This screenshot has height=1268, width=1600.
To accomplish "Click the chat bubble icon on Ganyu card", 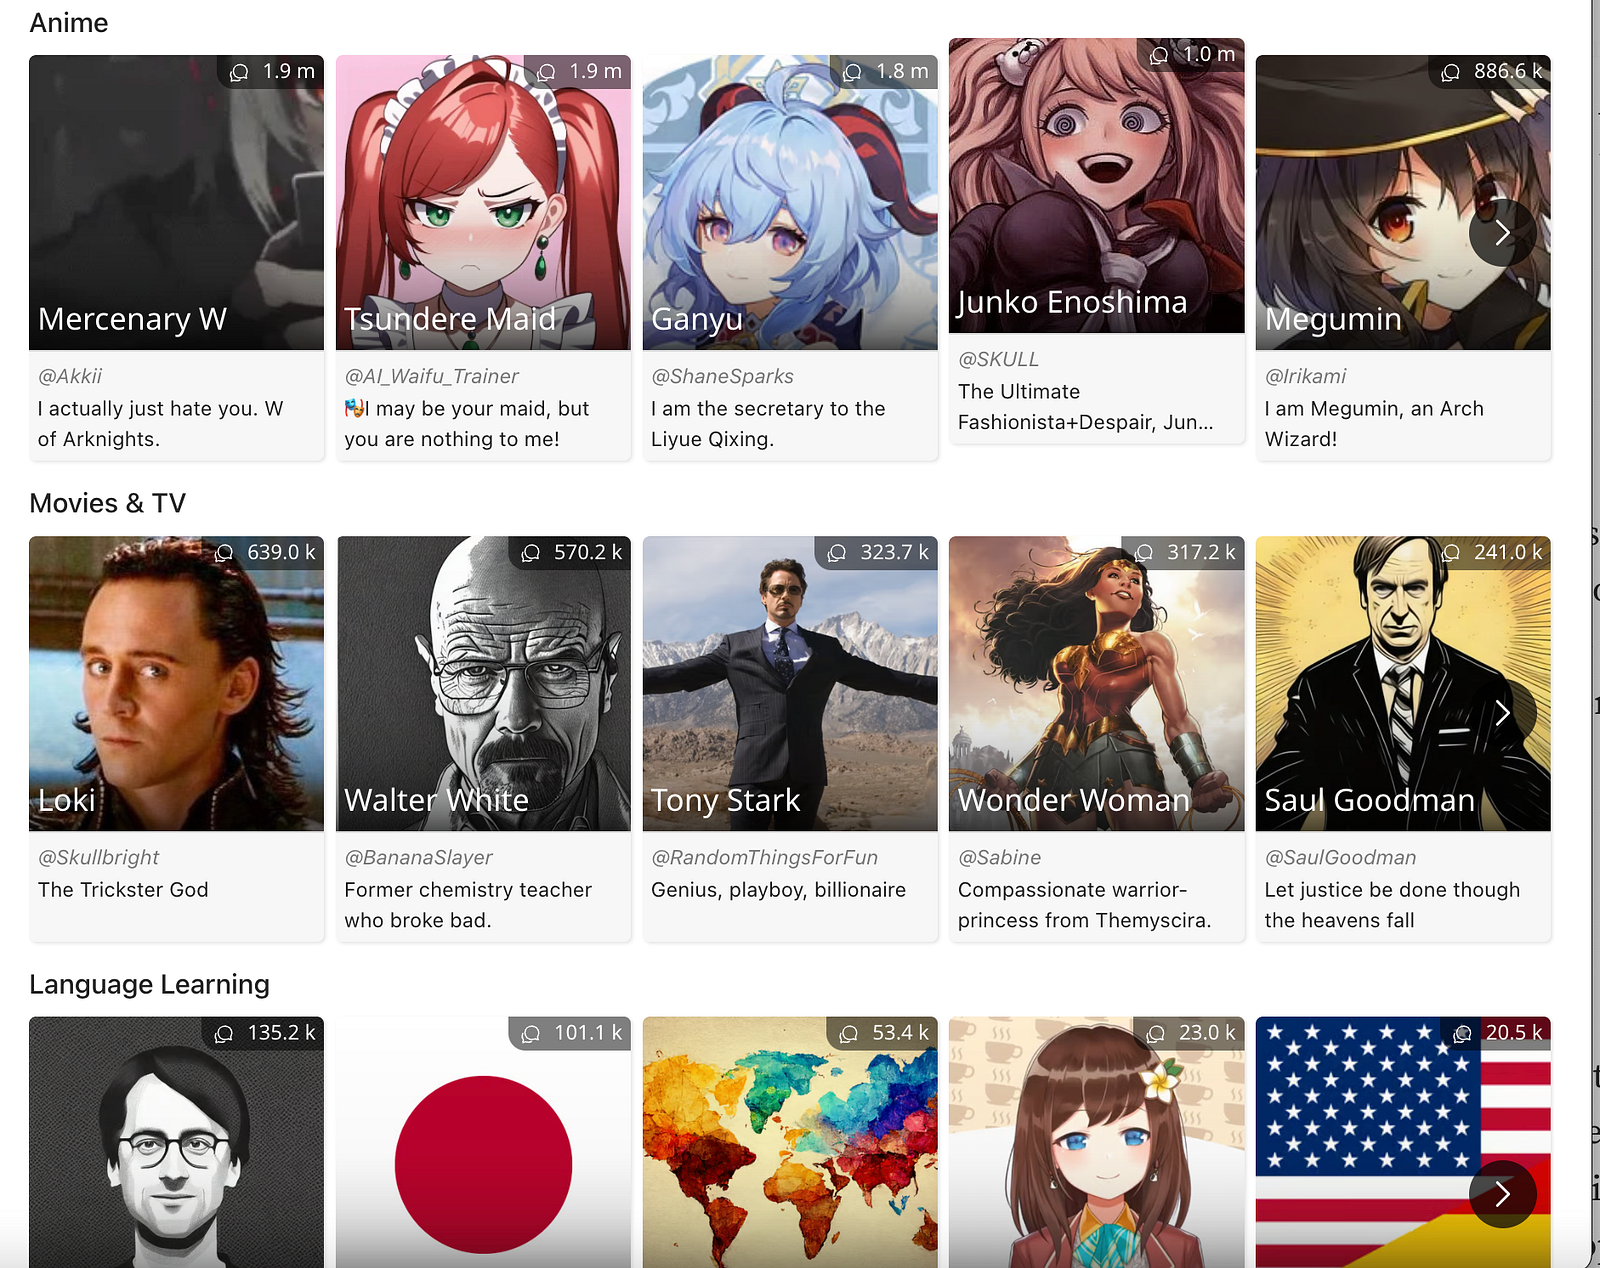I will click(x=853, y=72).
